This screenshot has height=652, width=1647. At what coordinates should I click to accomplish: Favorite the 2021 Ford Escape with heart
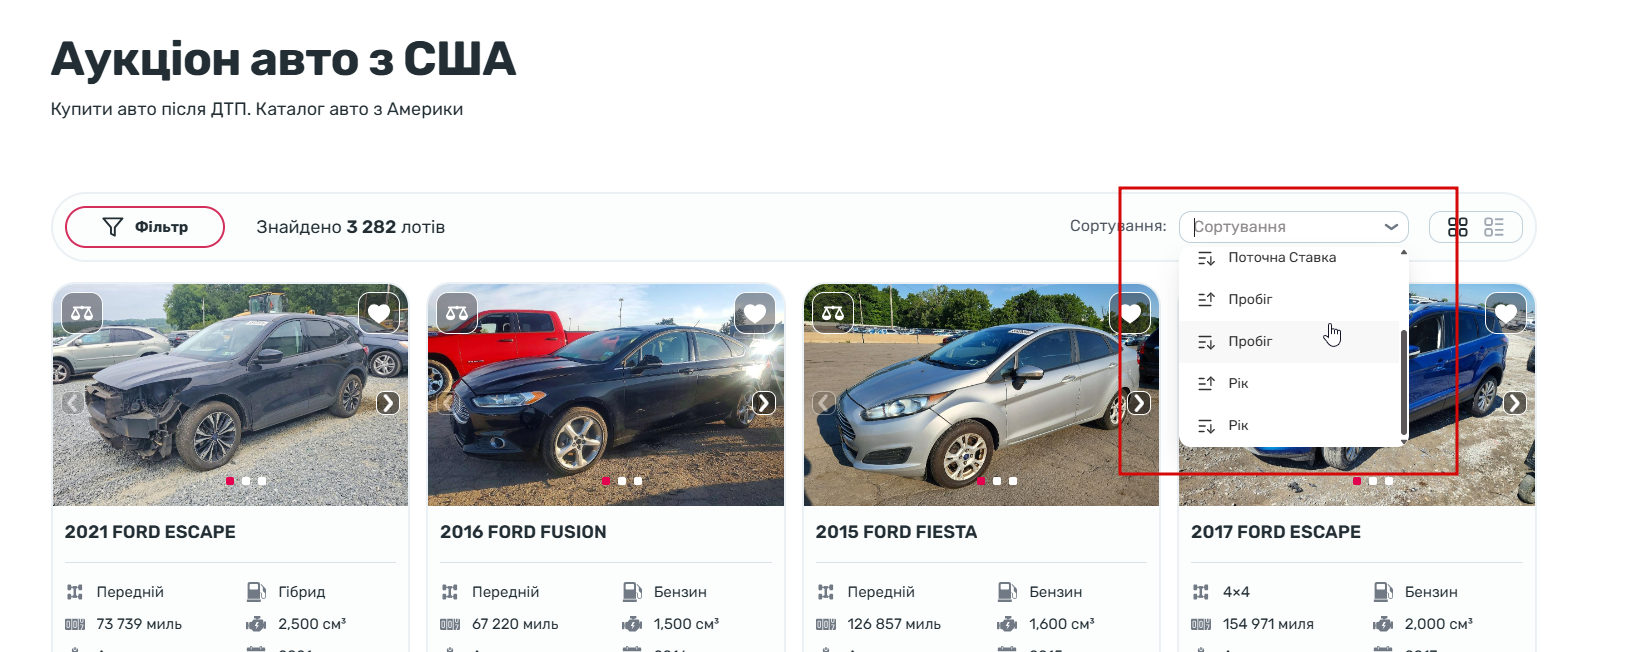(x=379, y=313)
